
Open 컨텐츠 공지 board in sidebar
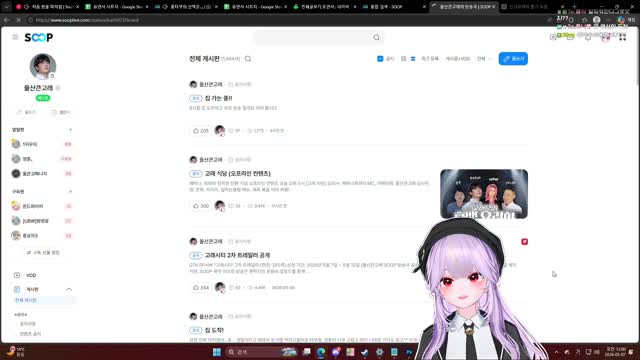31,334
